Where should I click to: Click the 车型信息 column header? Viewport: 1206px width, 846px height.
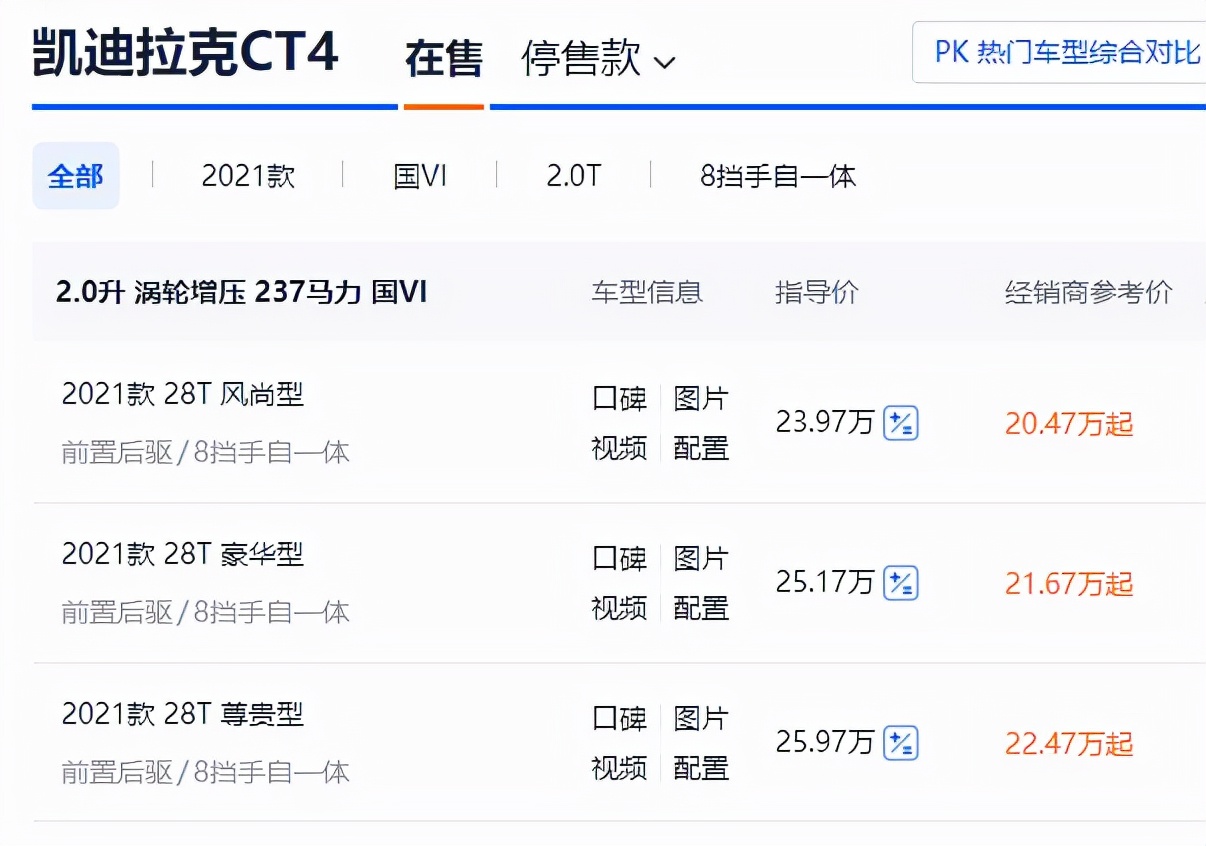647,292
